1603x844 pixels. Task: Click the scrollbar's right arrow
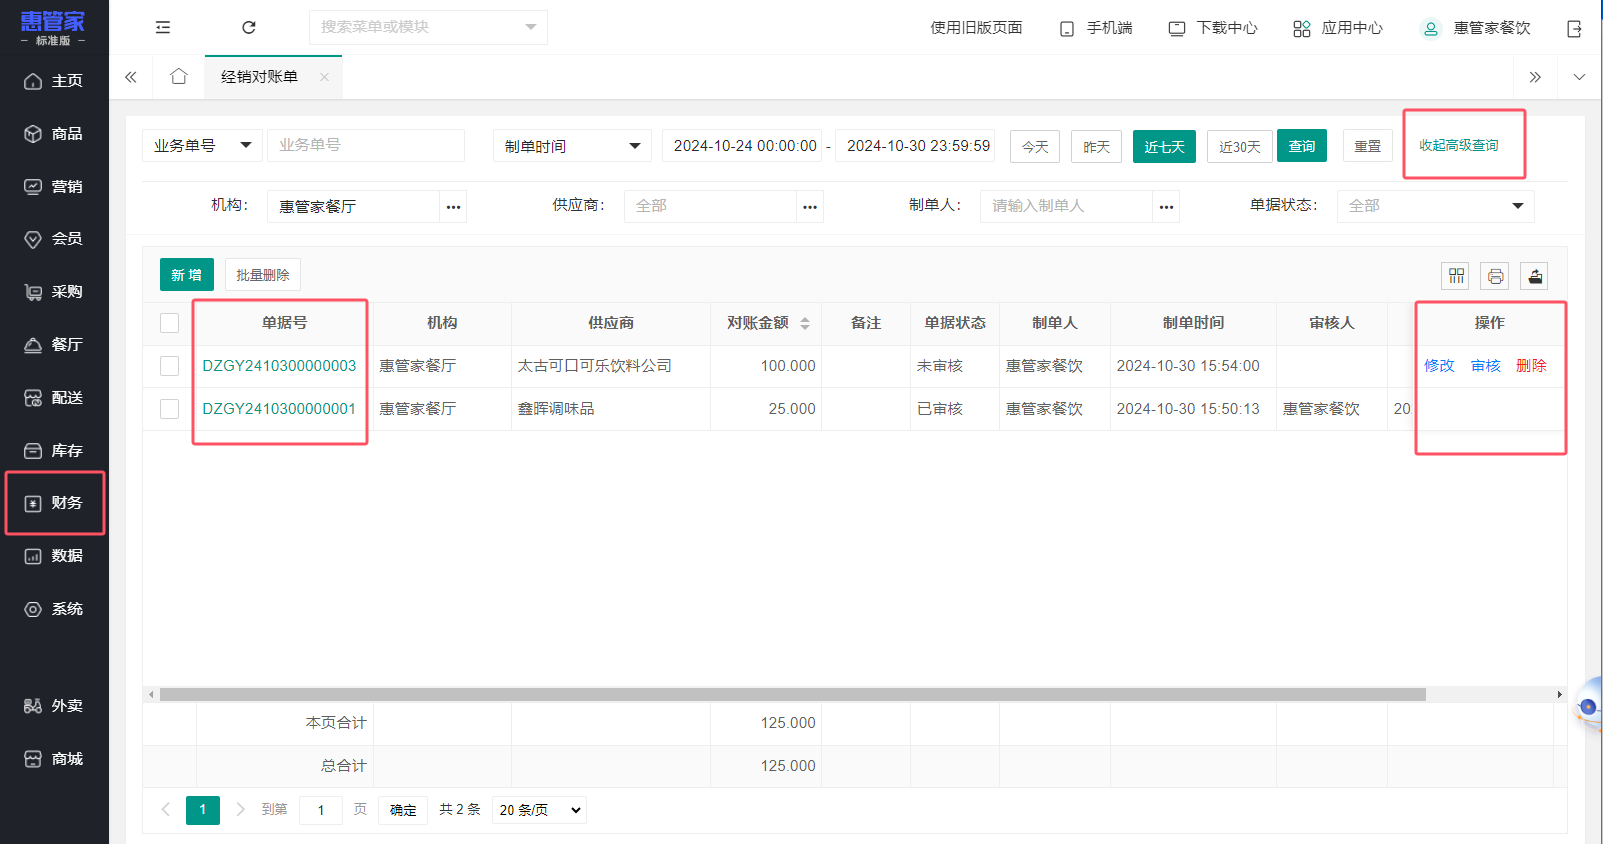pyautogui.click(x=1559, y=694)
